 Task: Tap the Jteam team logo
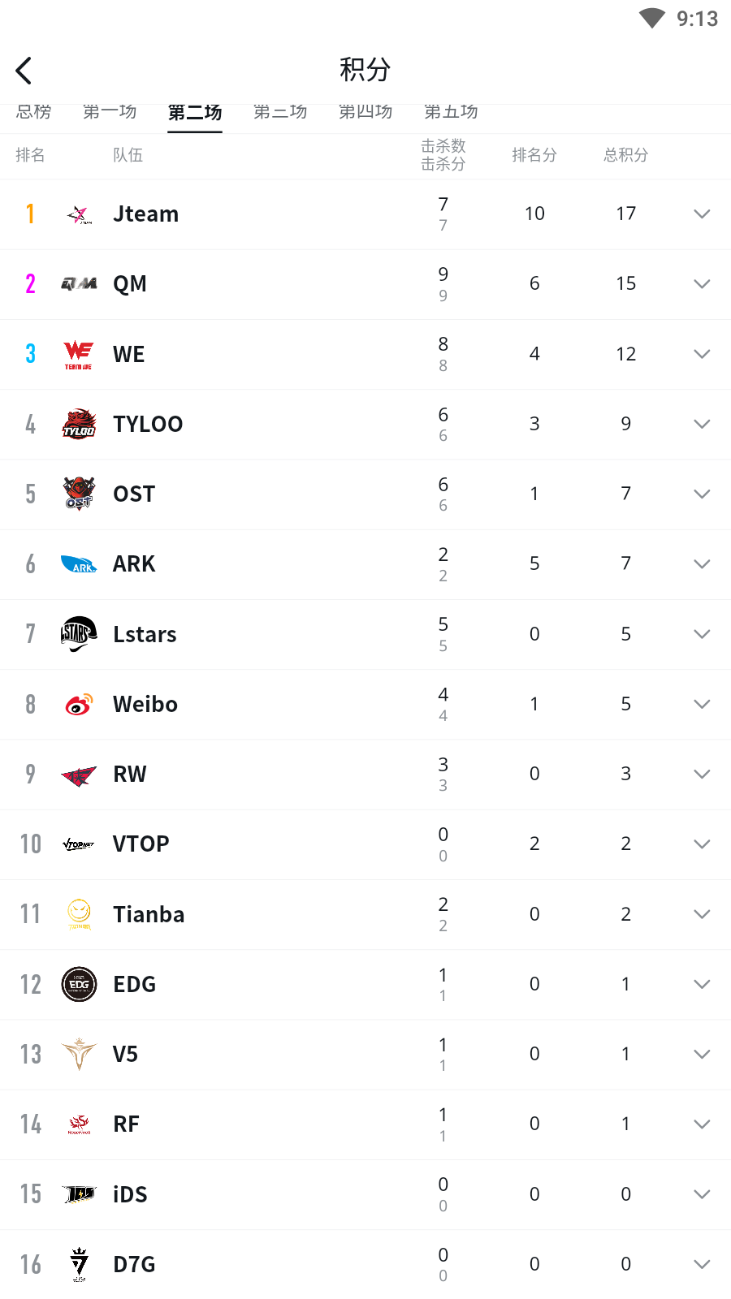coord(78,214)
